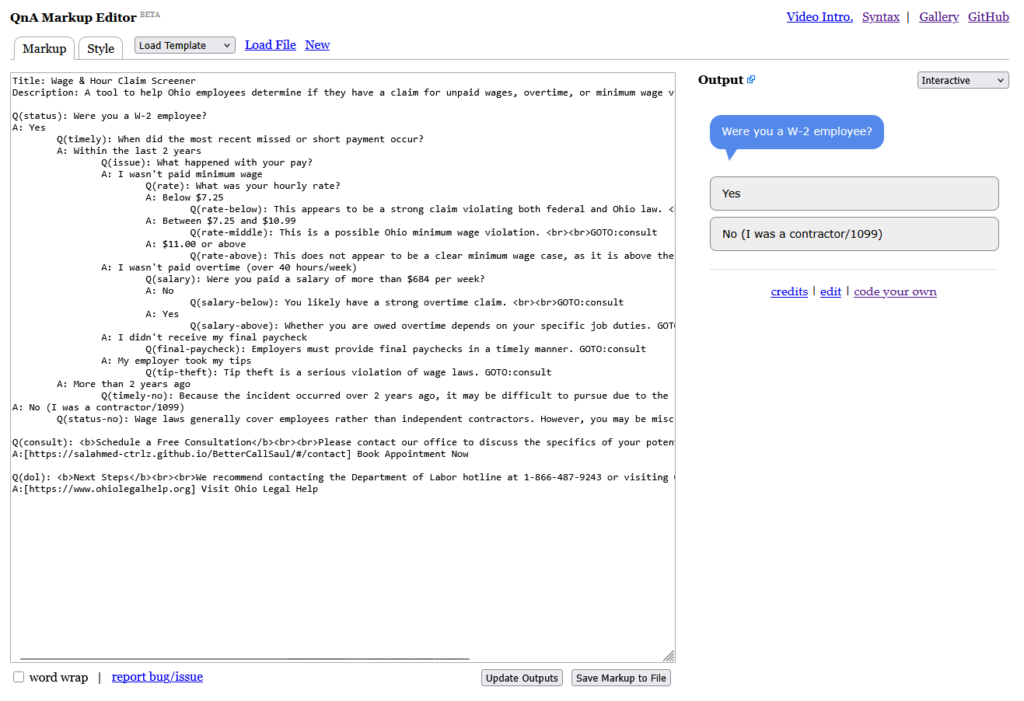Choose No (I was a contractor/1099)
Viewport: 1024px width, 701px height.
click(x=853, y=234)
